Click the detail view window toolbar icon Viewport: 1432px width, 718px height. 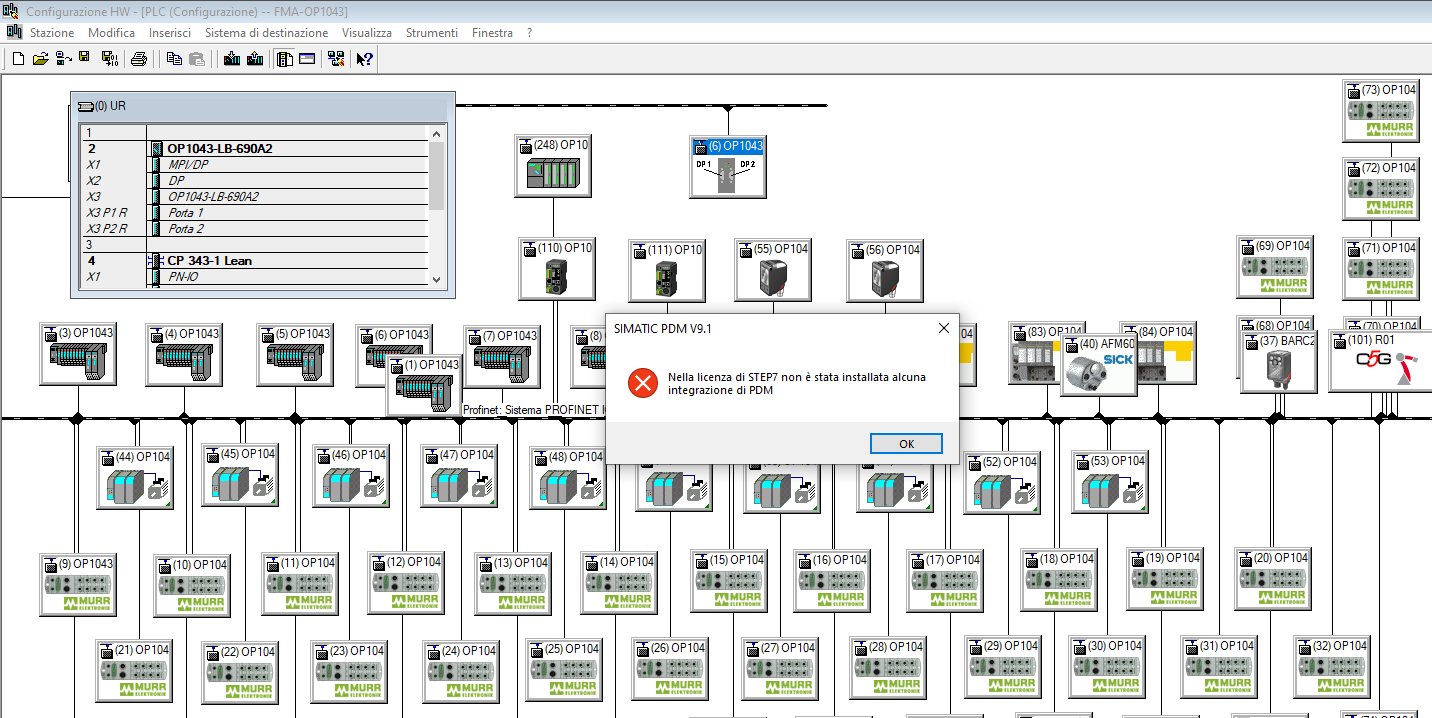point(307,59)
